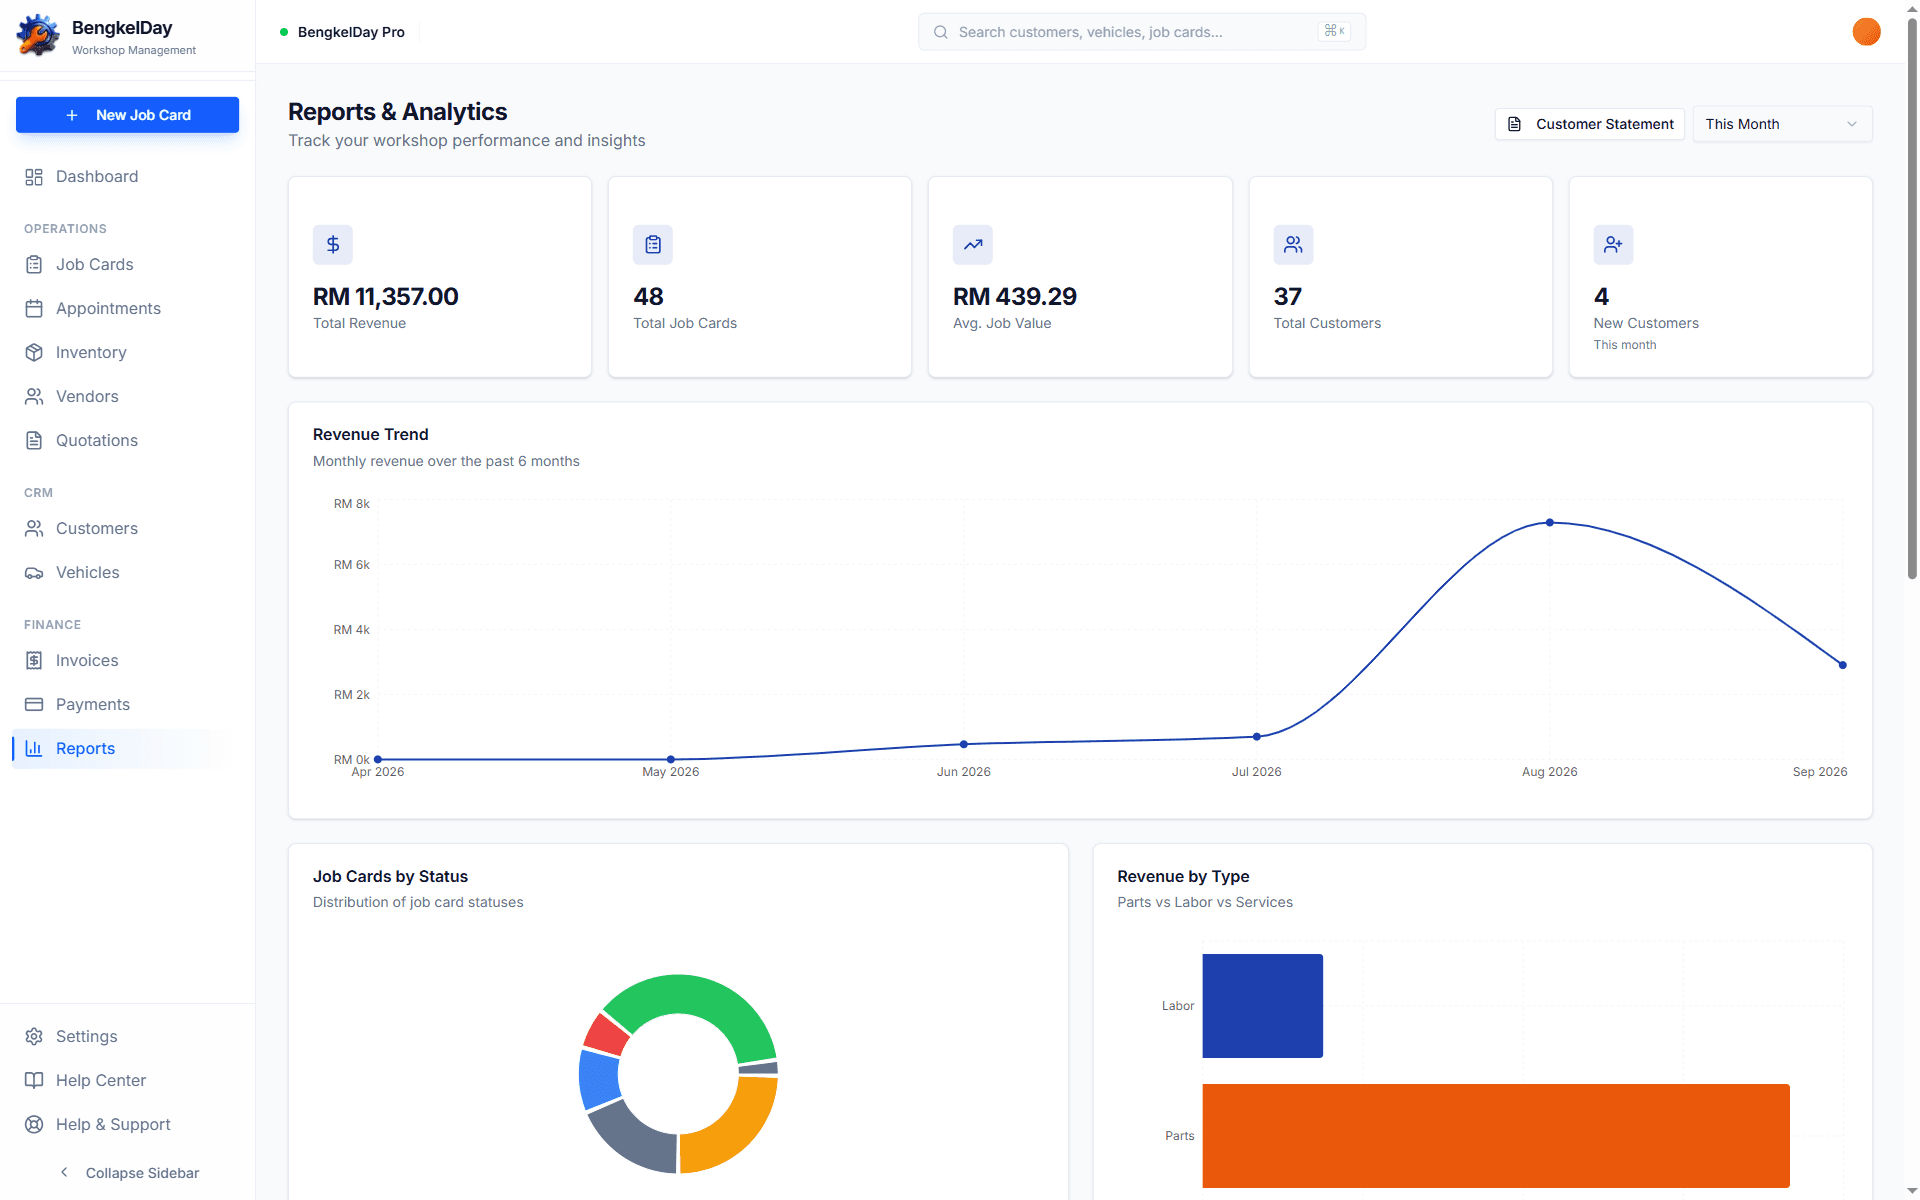Click the Settings gear icon
Screen dimensions: 1920x1200
click(34, 1037)
